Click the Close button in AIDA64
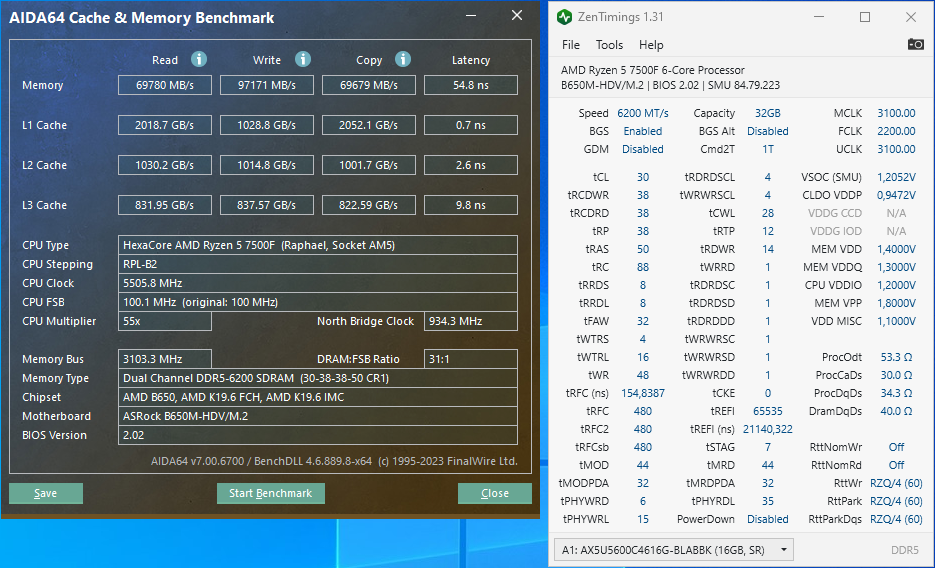Screen dimensions: 935x568 pyautogui.click(x=495, y=493)
